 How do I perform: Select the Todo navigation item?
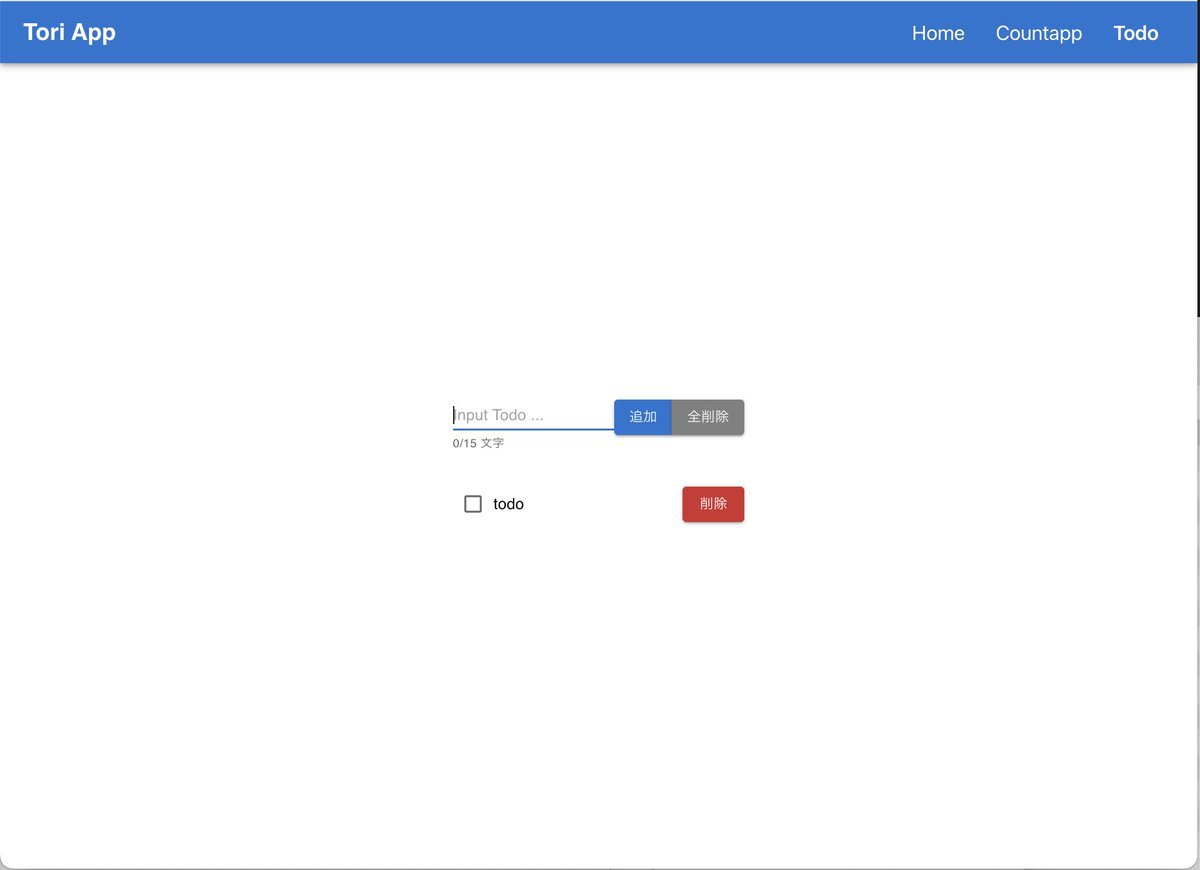pyautogui.click(x=1136, y=33)
